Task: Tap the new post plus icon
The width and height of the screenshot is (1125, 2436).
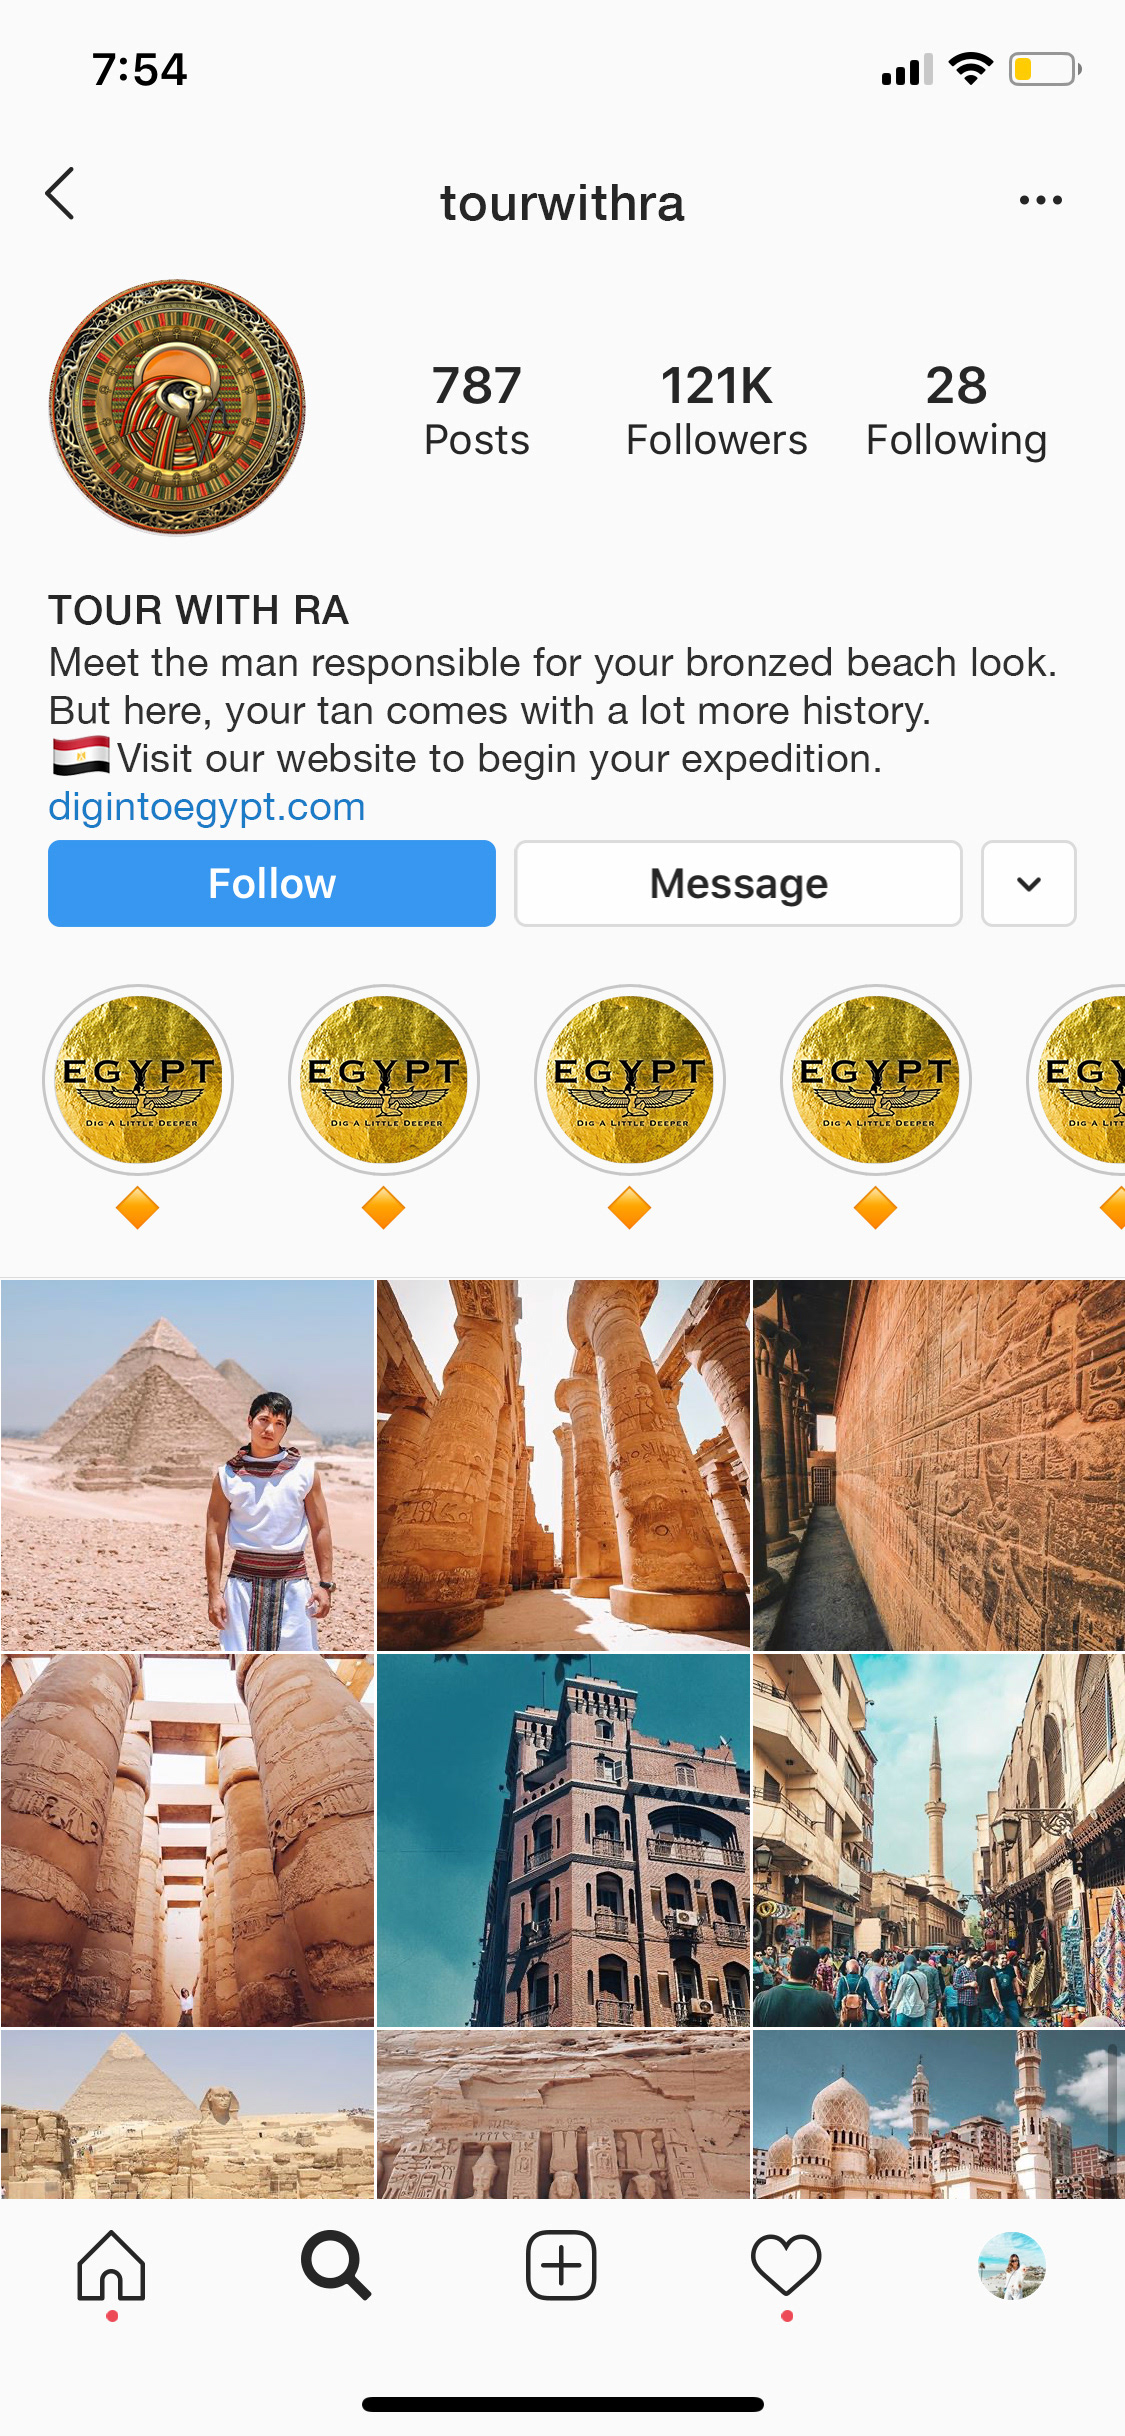Action: tap(561, 2266)
